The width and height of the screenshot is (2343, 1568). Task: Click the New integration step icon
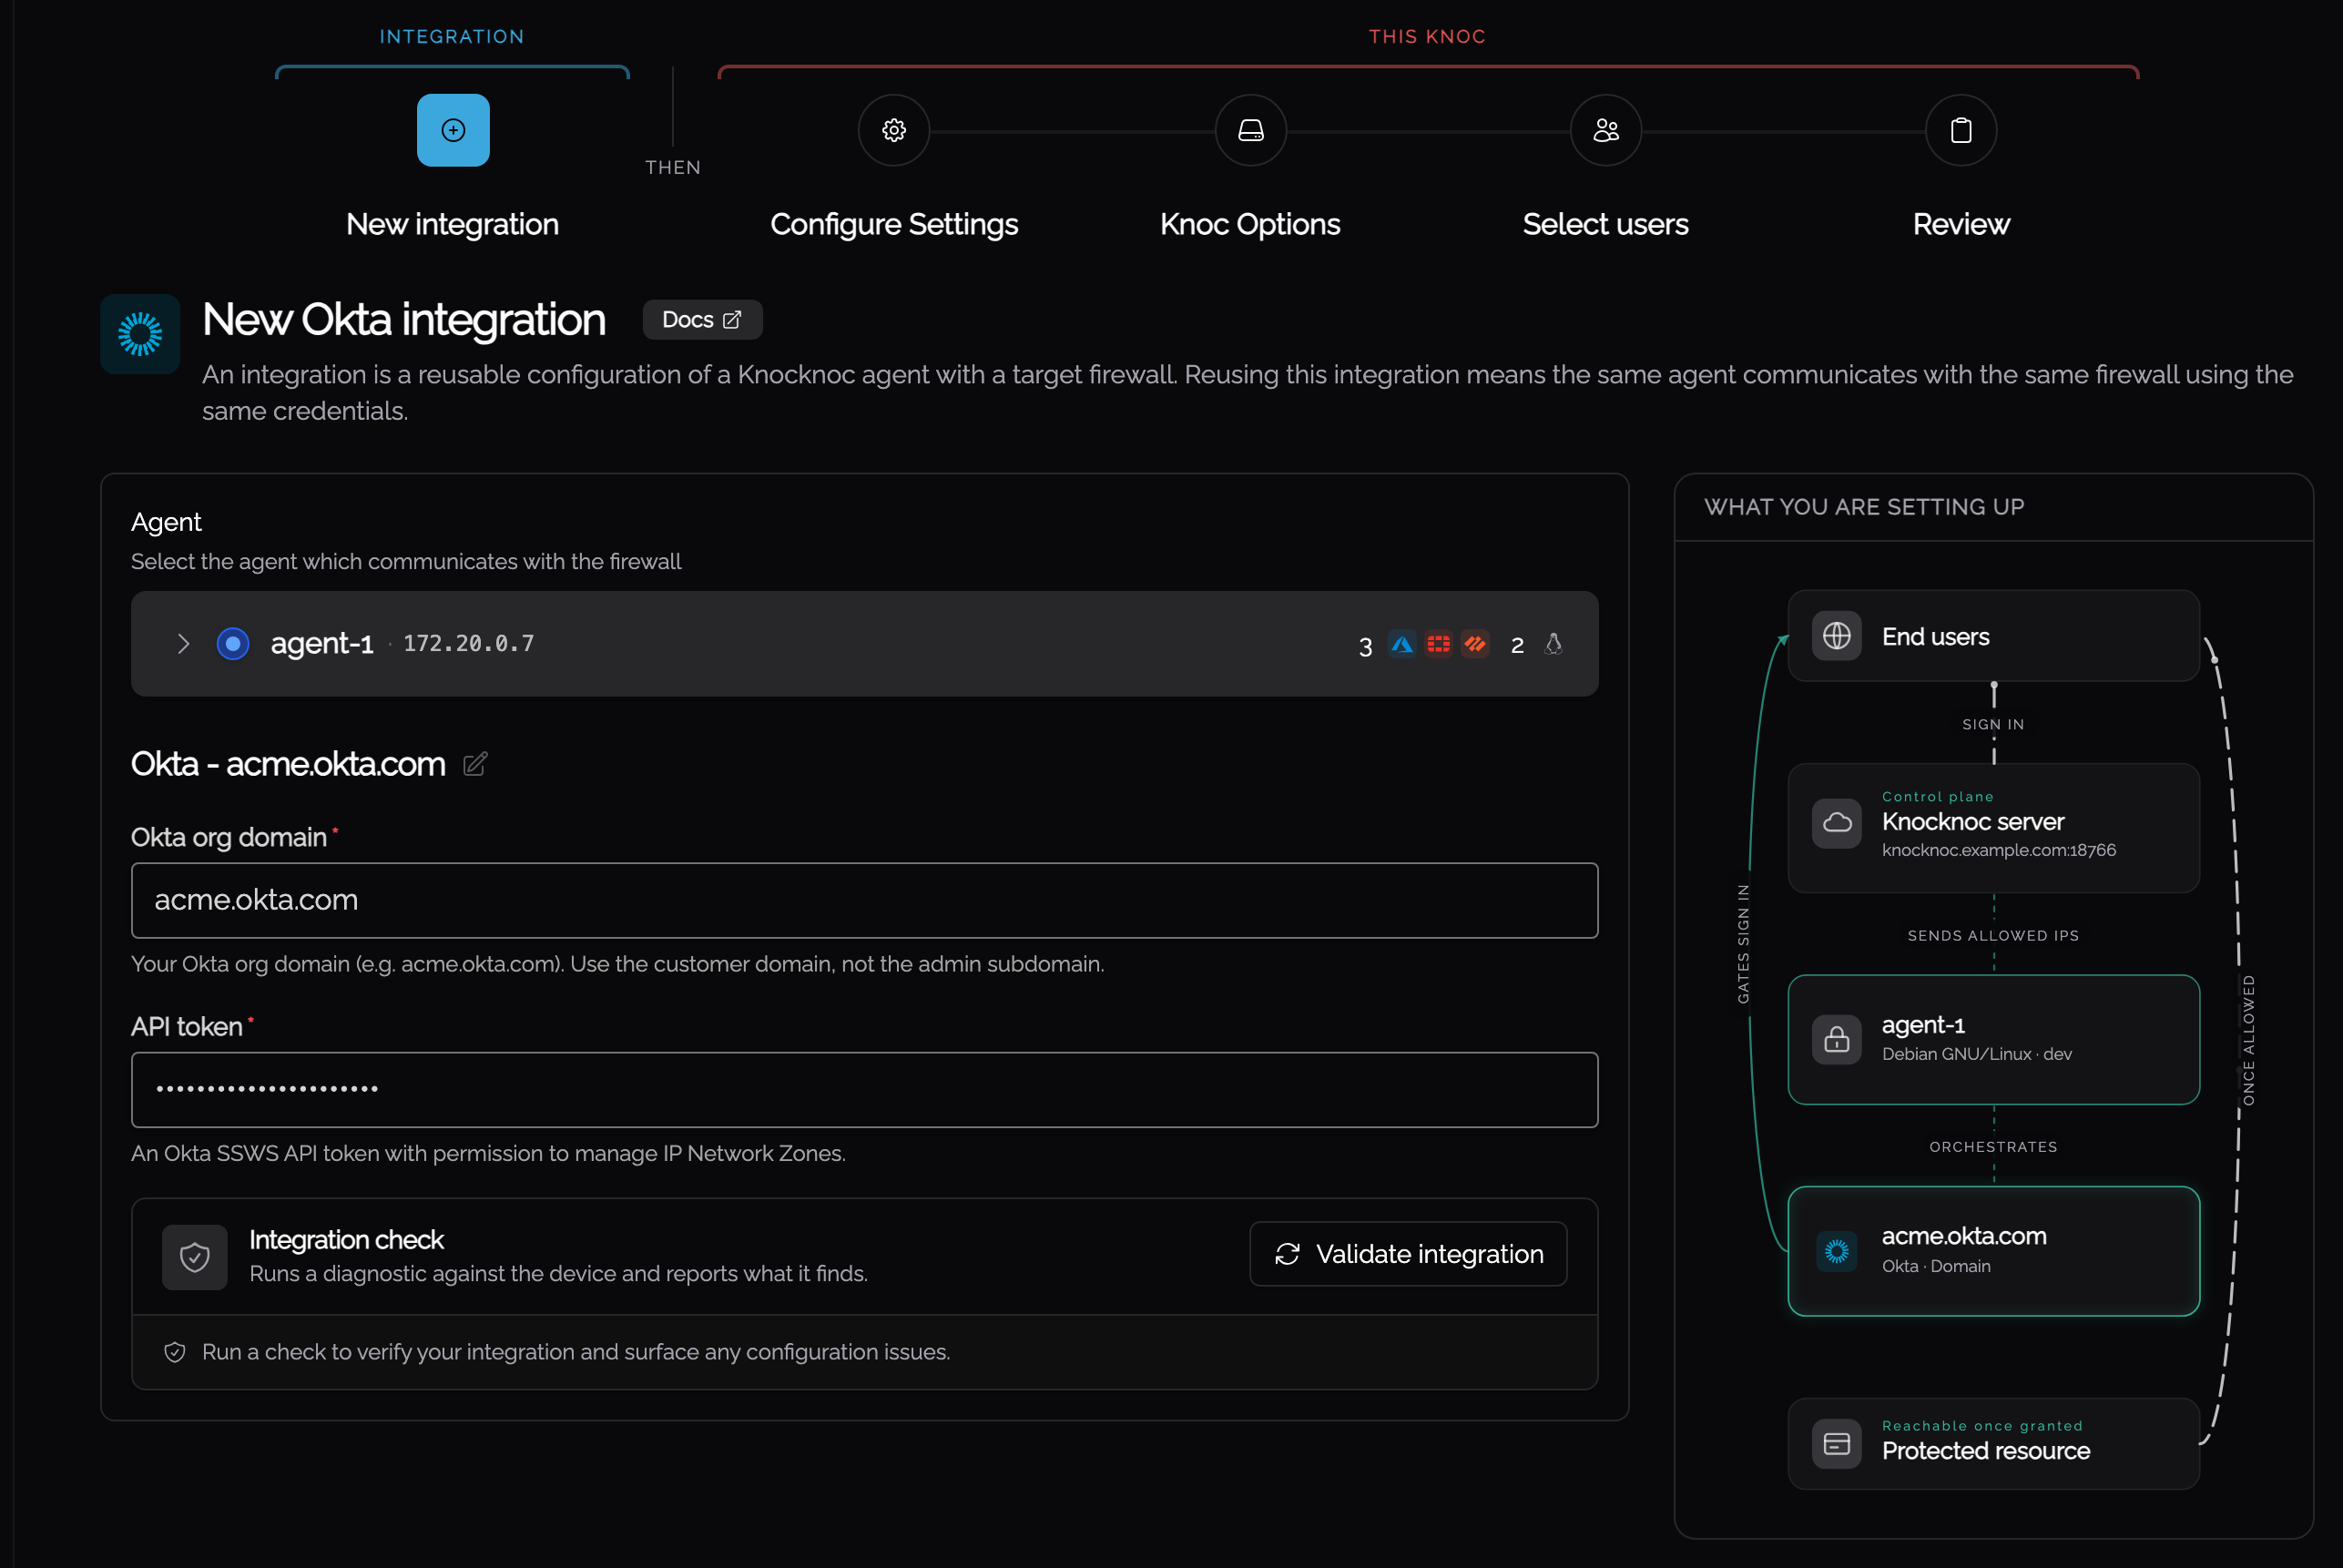[453, 130]
